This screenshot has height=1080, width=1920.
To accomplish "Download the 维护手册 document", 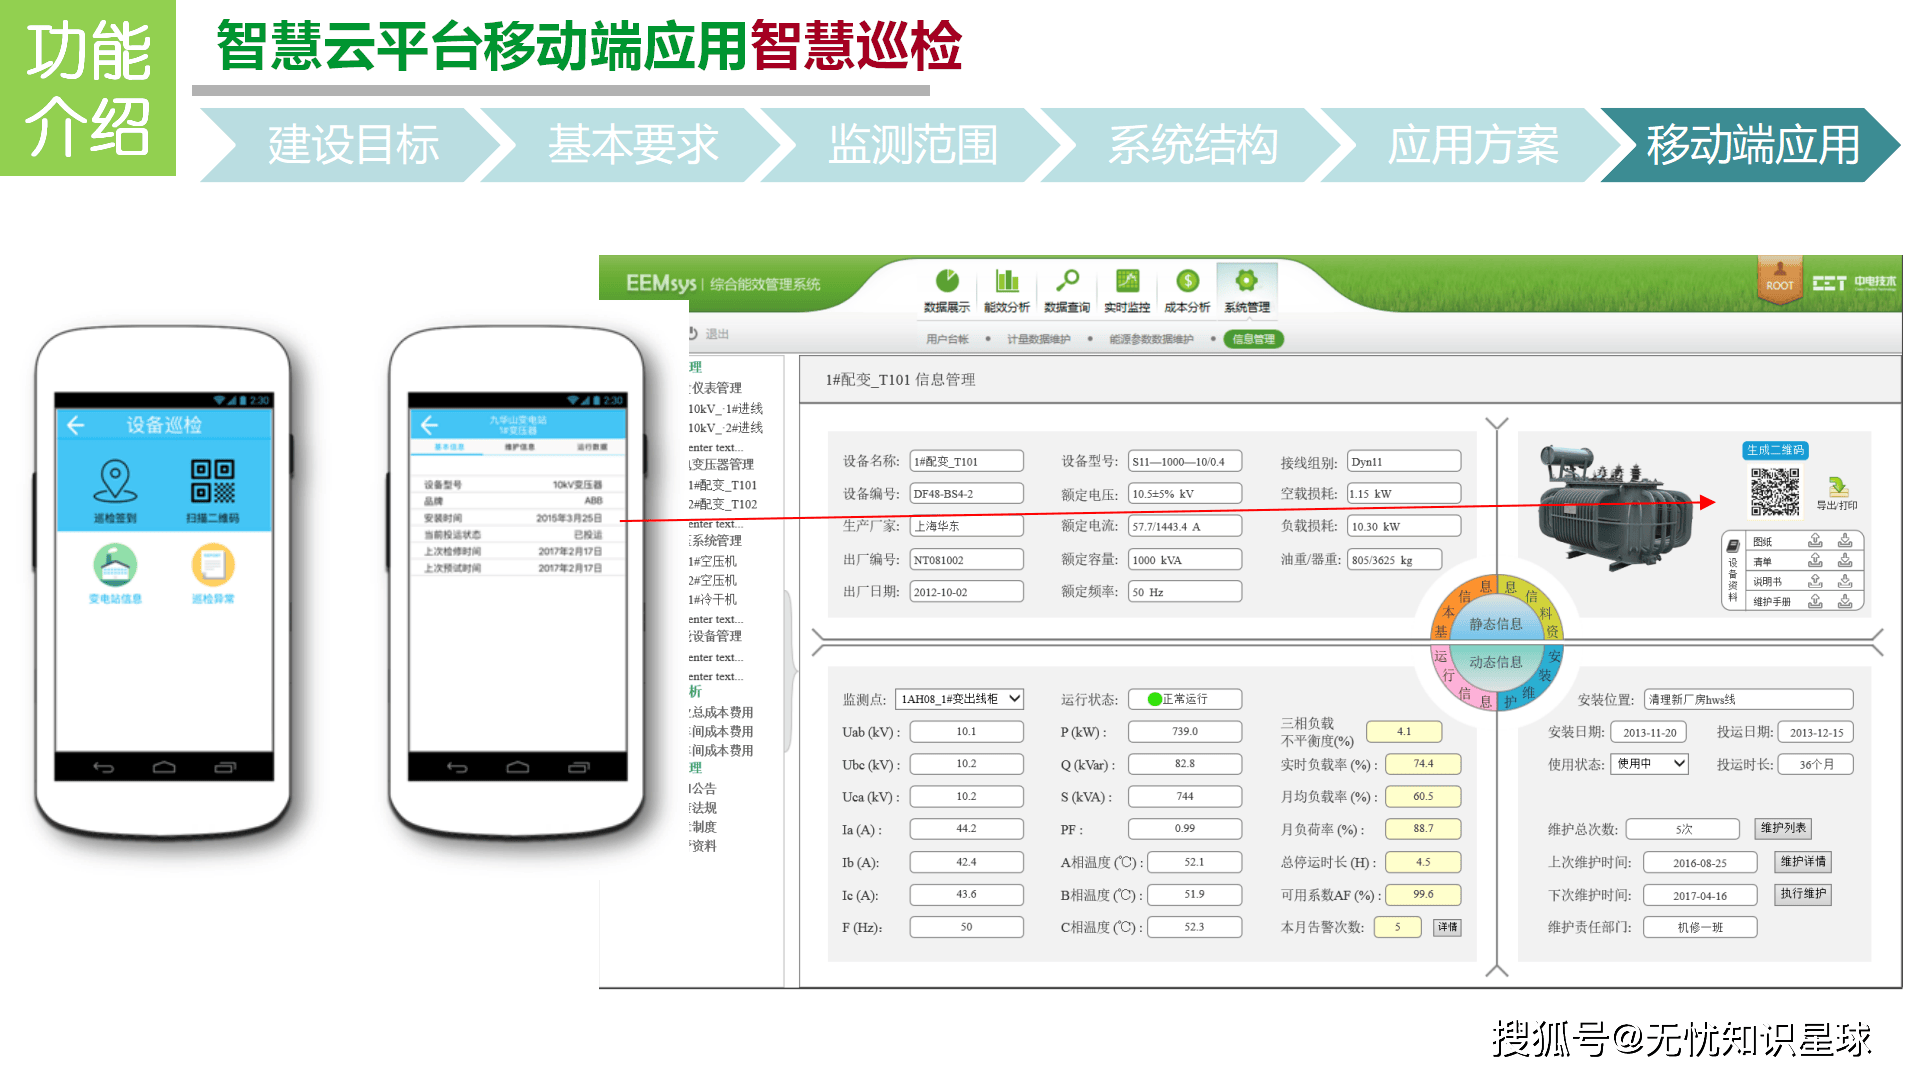I will [1845, 601].
